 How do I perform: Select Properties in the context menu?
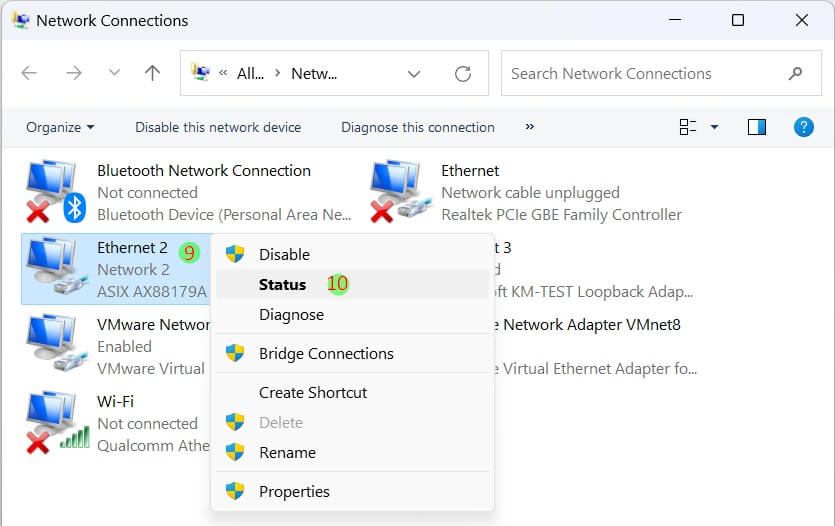pyautogui.click(x=294, y=491)
